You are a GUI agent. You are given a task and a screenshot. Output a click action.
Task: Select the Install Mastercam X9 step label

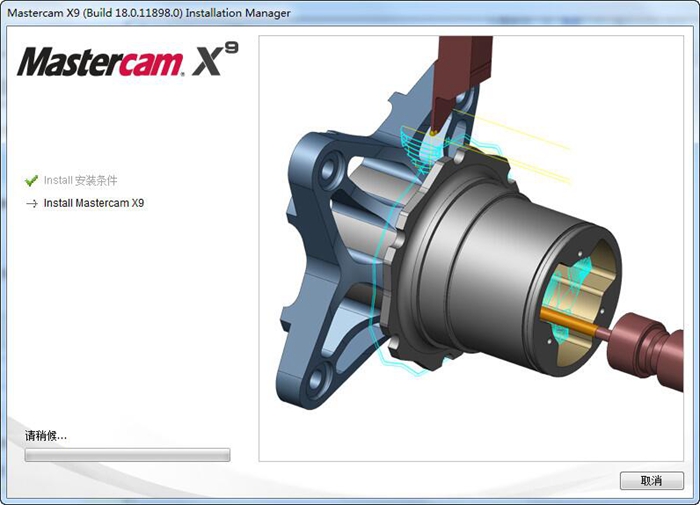point(94,203)
